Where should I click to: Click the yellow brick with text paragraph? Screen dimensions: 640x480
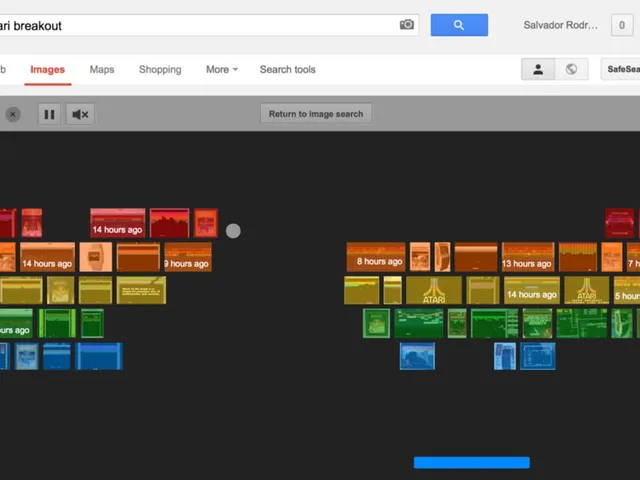click(141, 290)
